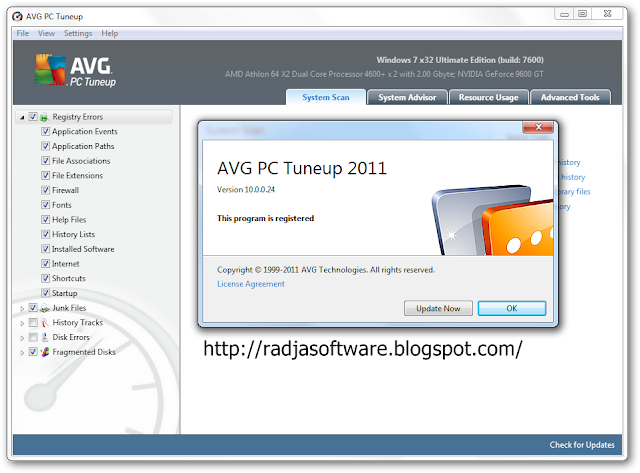Viewport: 640px width, 473px height.
Task: Click the Registry Errors category icon
Action: [44, 117]
